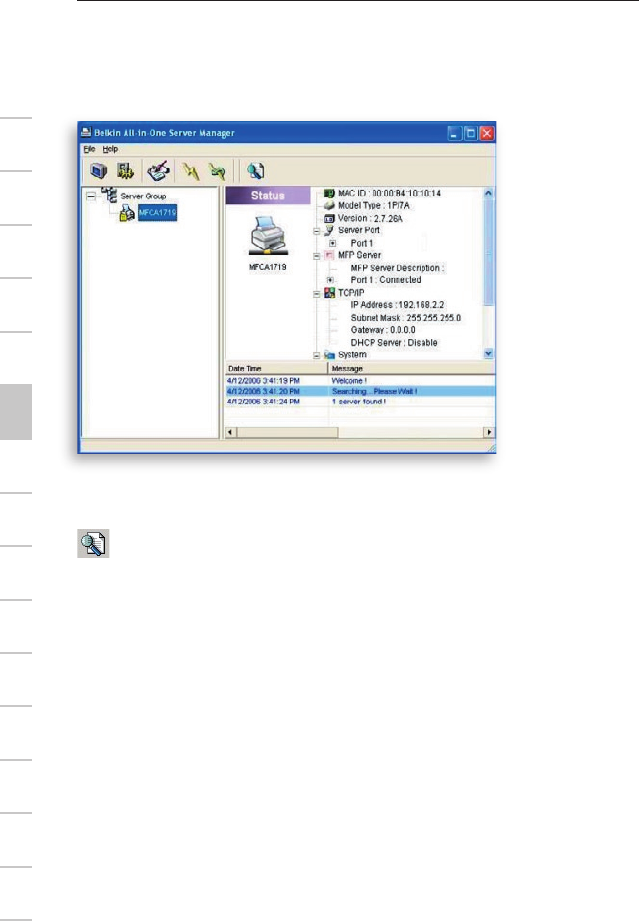Screen dimensions: 639x921
Task: Select the 1 server found ! log row
Action: point(360,402)
